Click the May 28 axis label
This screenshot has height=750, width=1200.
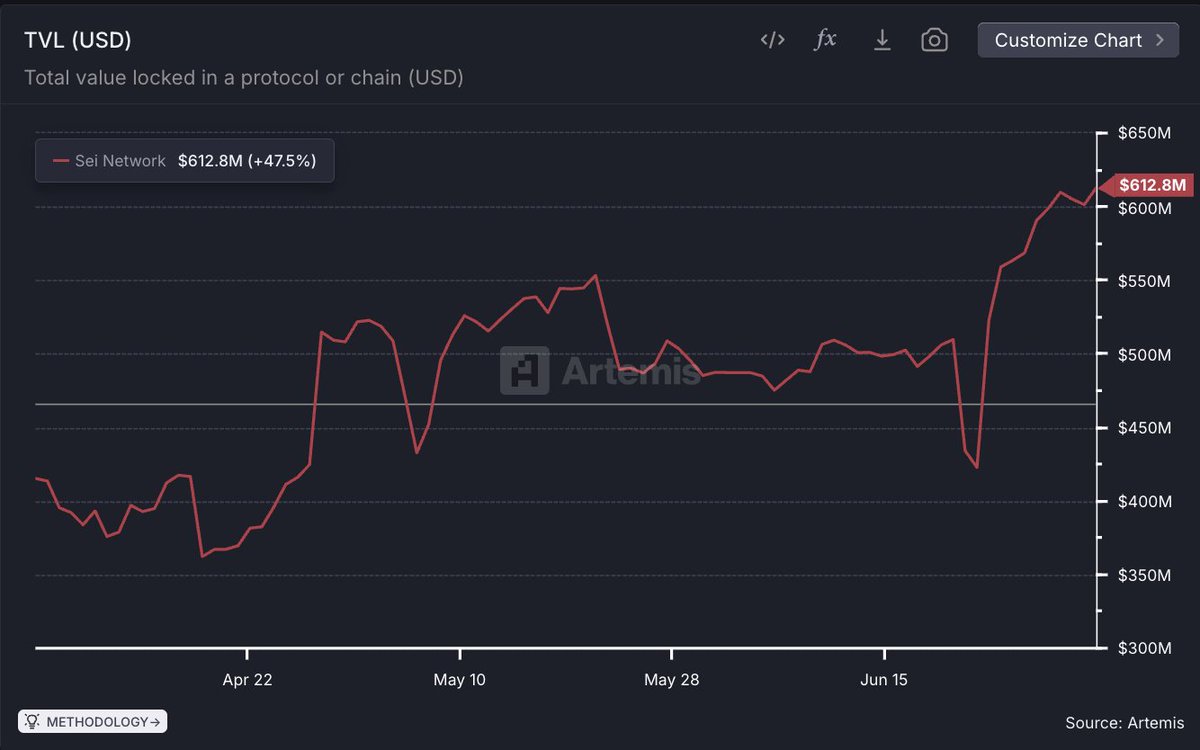672,680
